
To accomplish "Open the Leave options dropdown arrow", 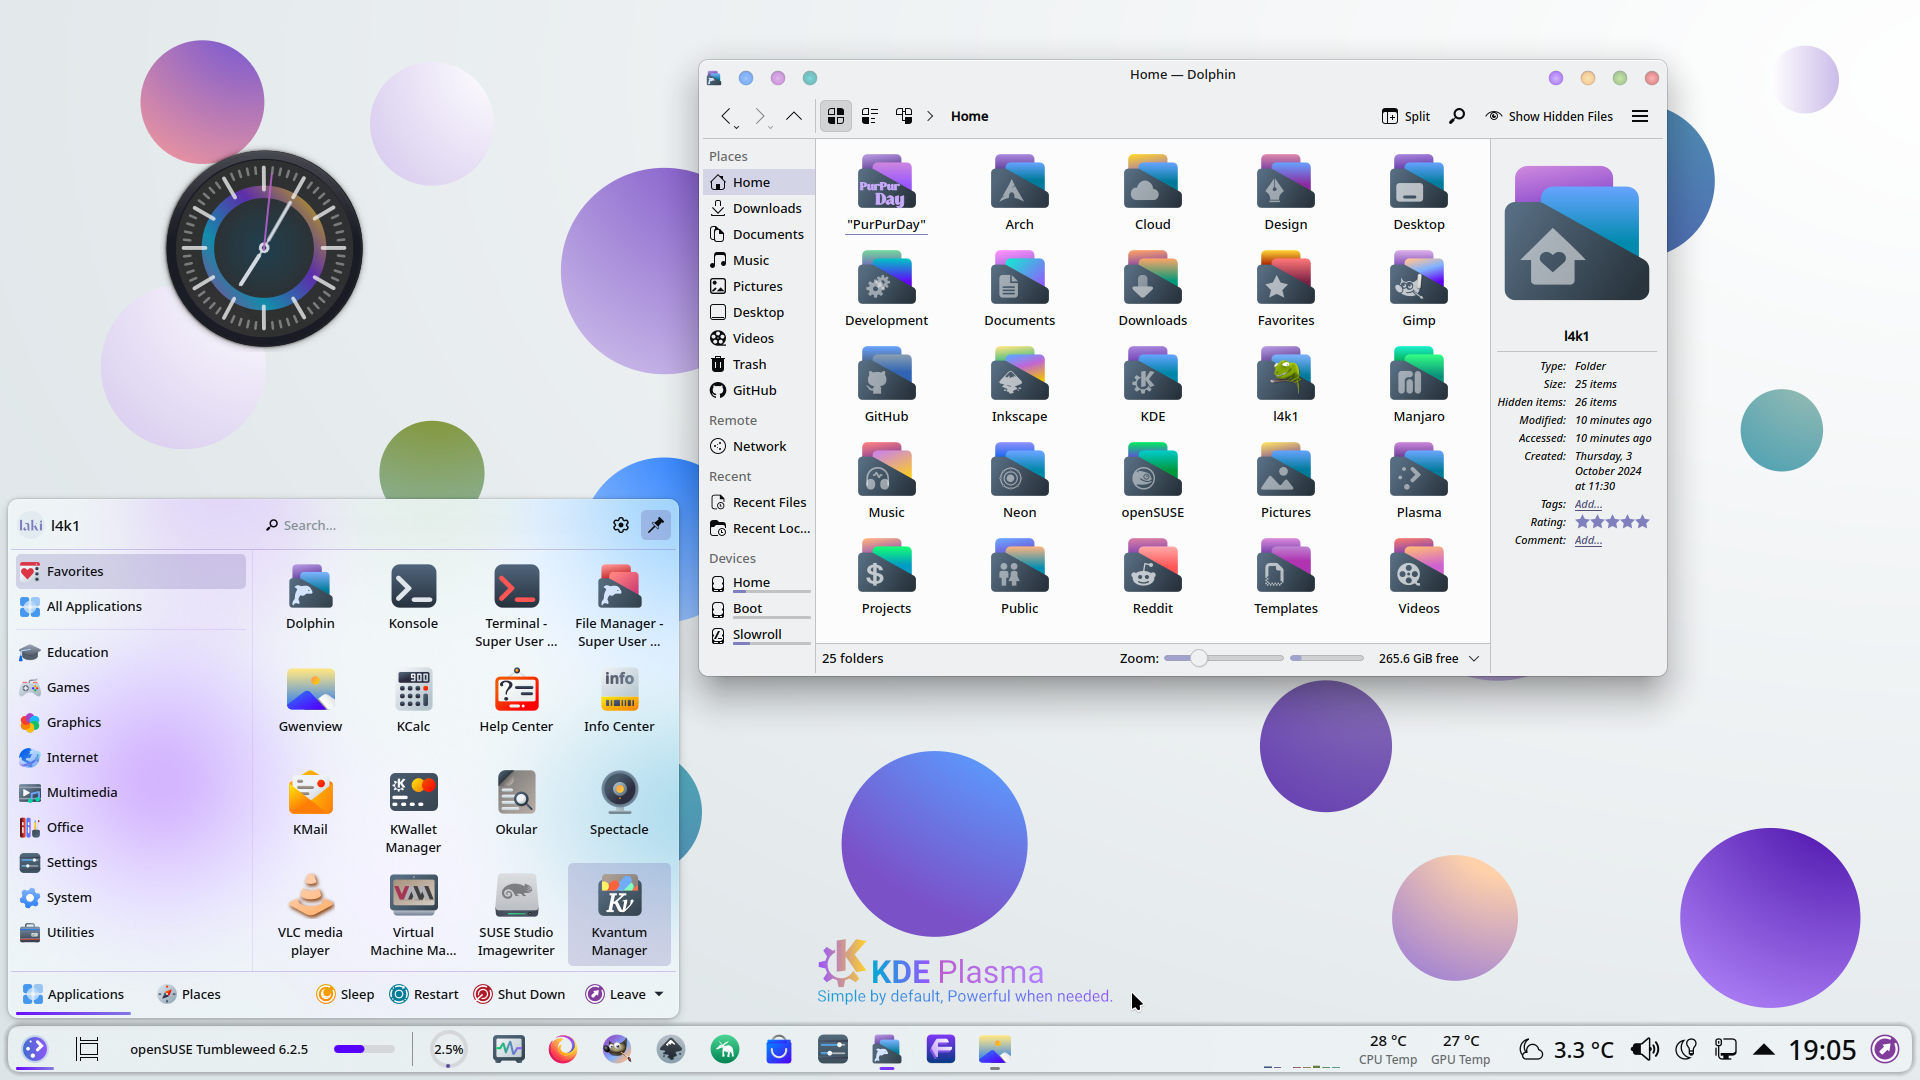I will coord(659,994).
